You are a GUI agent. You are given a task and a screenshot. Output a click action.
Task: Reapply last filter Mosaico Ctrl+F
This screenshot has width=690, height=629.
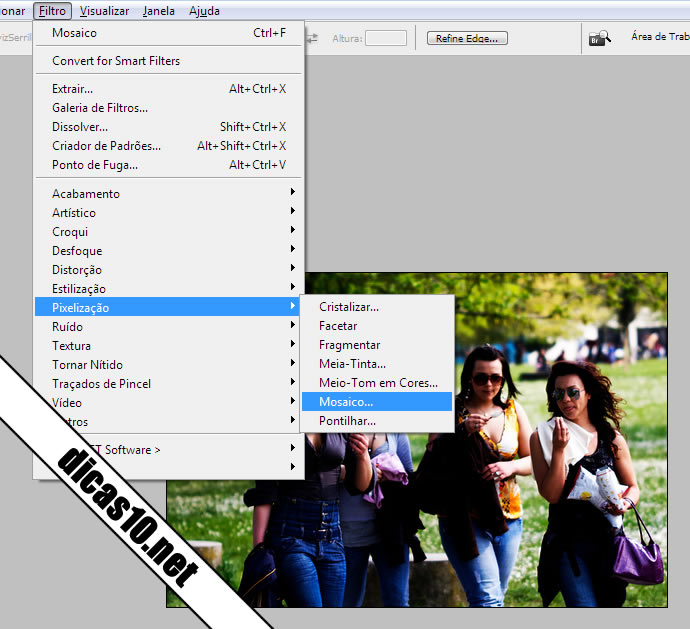click(169, 33)
